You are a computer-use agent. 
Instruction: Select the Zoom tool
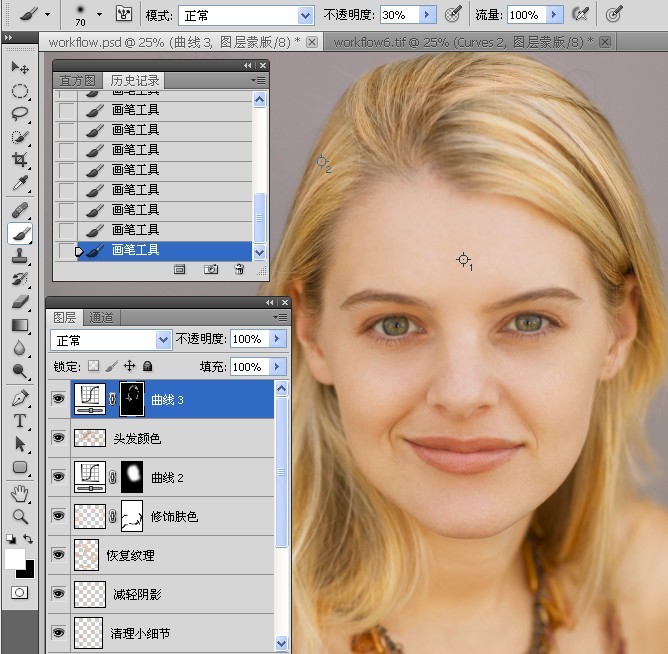tap(20, 516)
